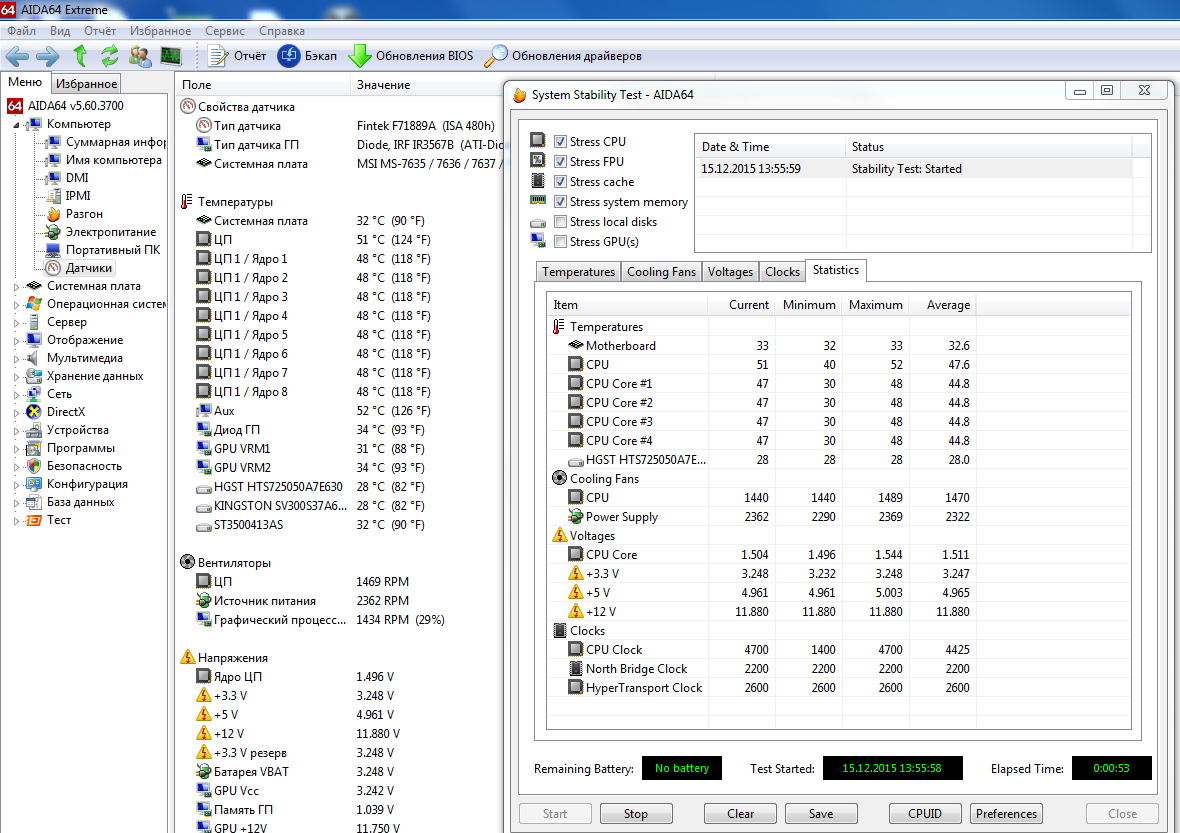Viewport: 1180px width, 833px height.
Task: Expand the Мультимедиа tree node
Action: tap(17, 359)
